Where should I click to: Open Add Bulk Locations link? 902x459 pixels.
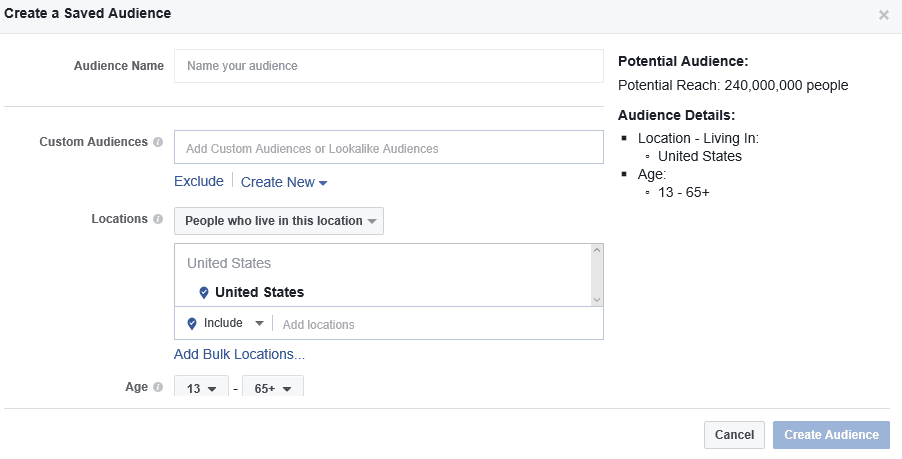point(239,354)
